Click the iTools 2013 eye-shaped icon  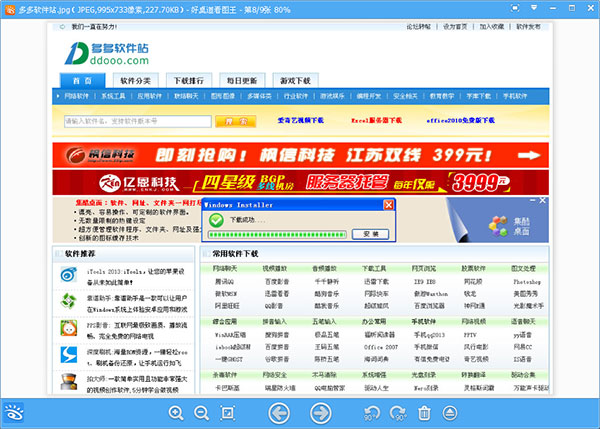coord(69,274)
